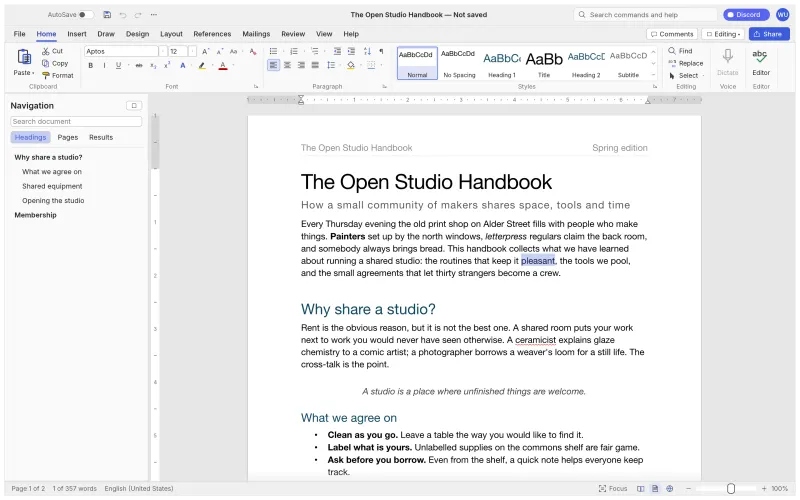Screen dimensions: 800x500
Task: Apply text effects with blue A icon
Action: (182, 65)
